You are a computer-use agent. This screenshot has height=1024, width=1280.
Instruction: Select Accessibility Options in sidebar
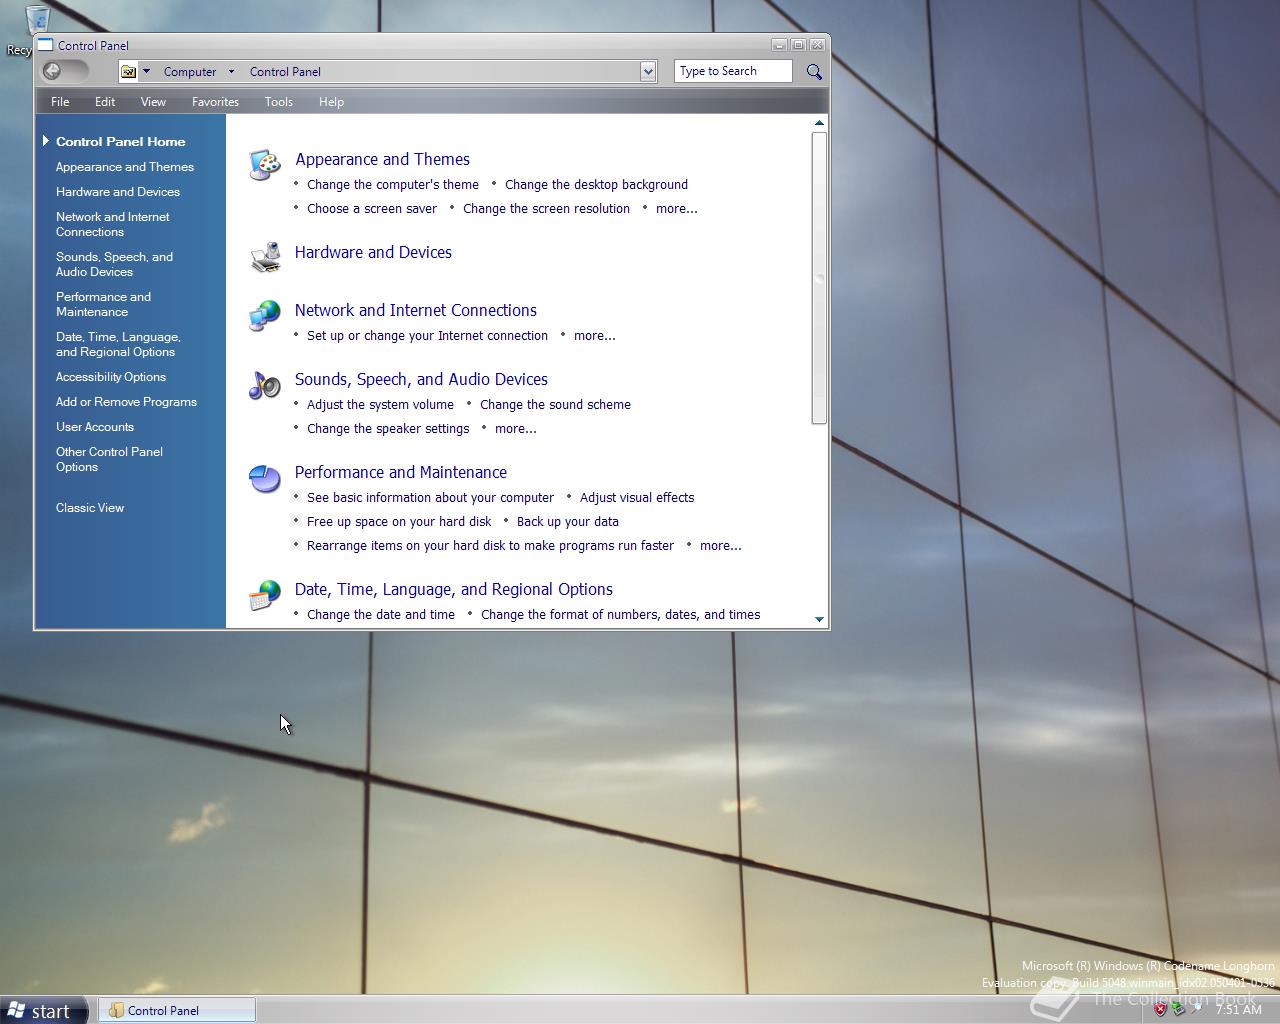pos(111,377)
